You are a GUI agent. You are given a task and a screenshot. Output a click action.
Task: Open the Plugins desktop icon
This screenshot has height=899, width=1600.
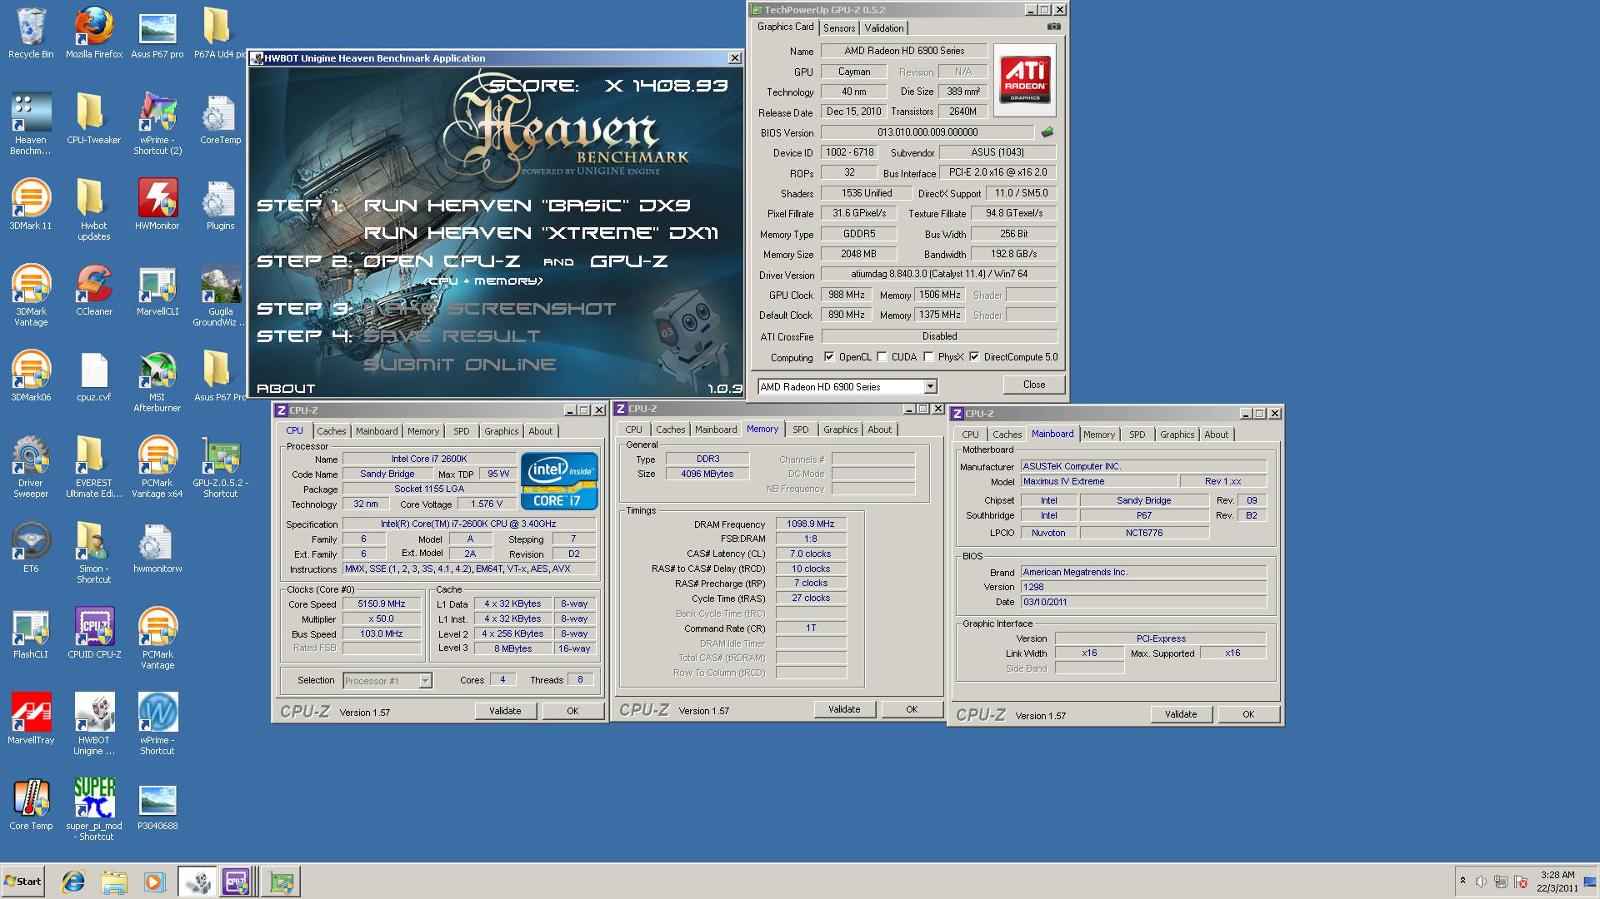coord(220,205)
